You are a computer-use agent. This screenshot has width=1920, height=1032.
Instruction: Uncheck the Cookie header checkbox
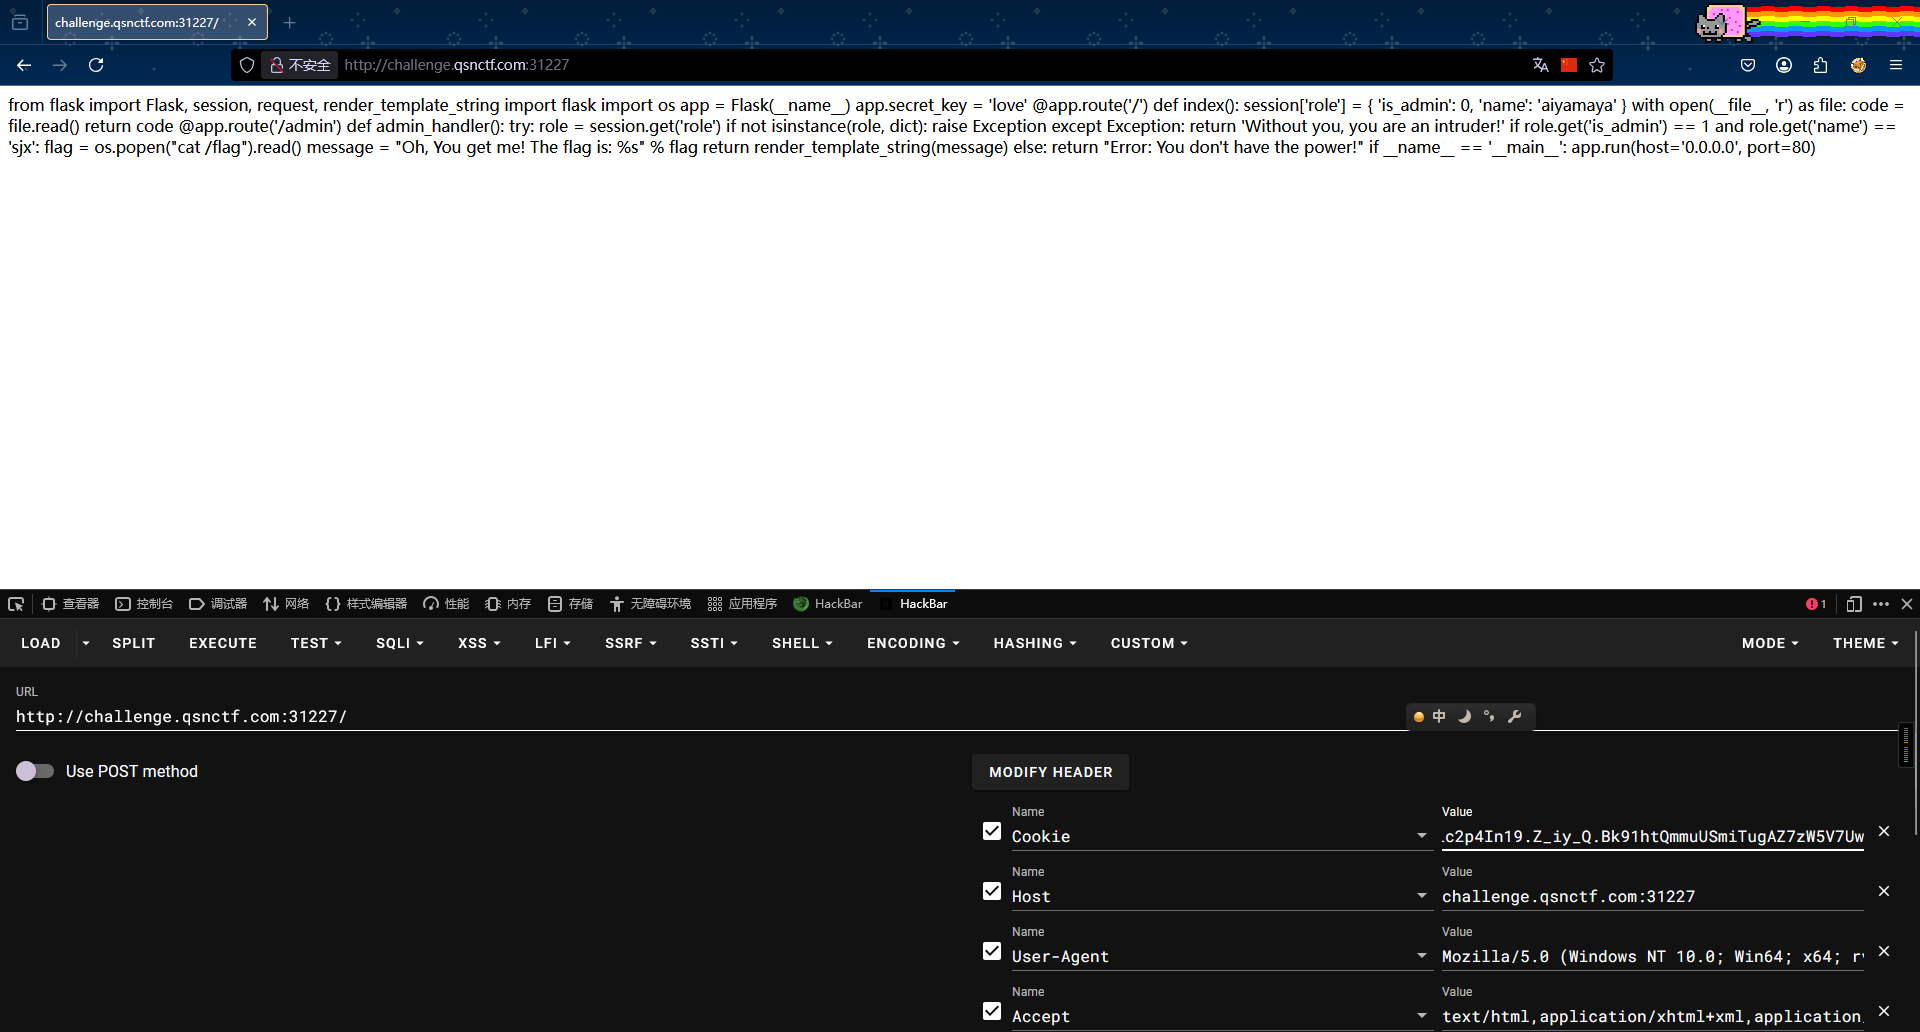(x=992, y=831)
